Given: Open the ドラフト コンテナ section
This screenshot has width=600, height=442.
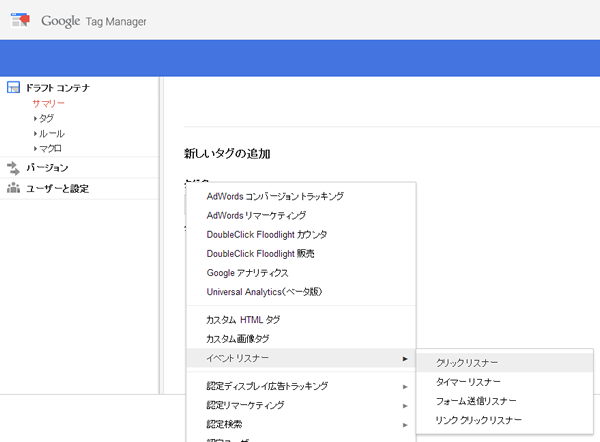Looking at the screenshot, I should 58,88.
